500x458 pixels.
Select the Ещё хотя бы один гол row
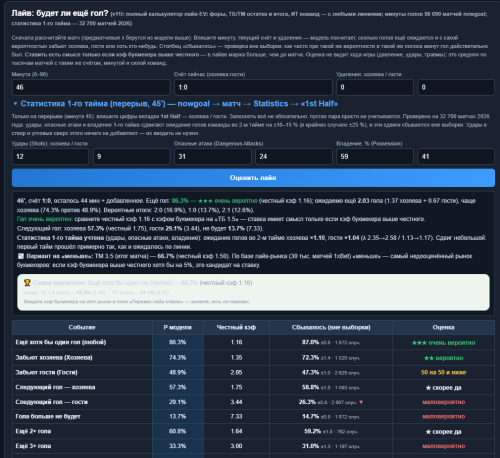coord(253,342)
